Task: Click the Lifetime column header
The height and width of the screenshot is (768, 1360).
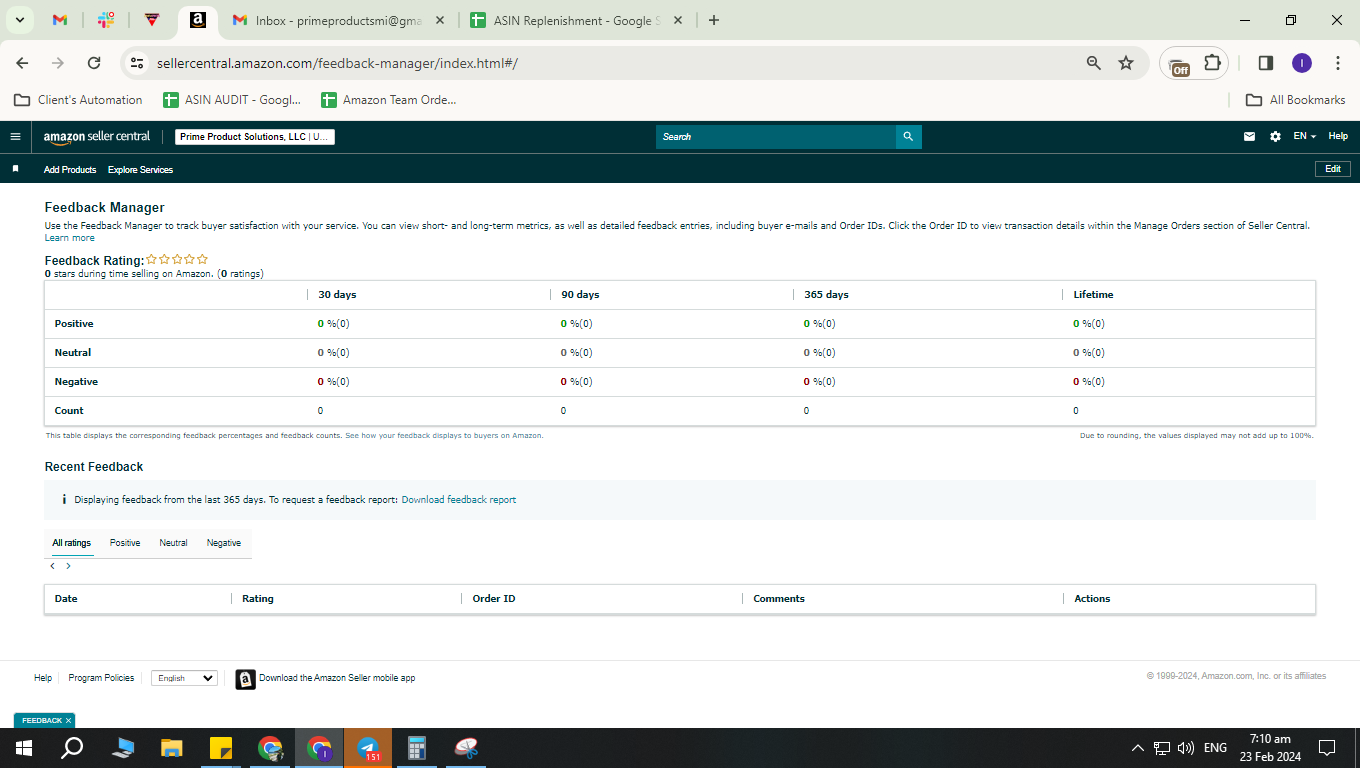Action: pyautogui.click(x=1093, y=295)
